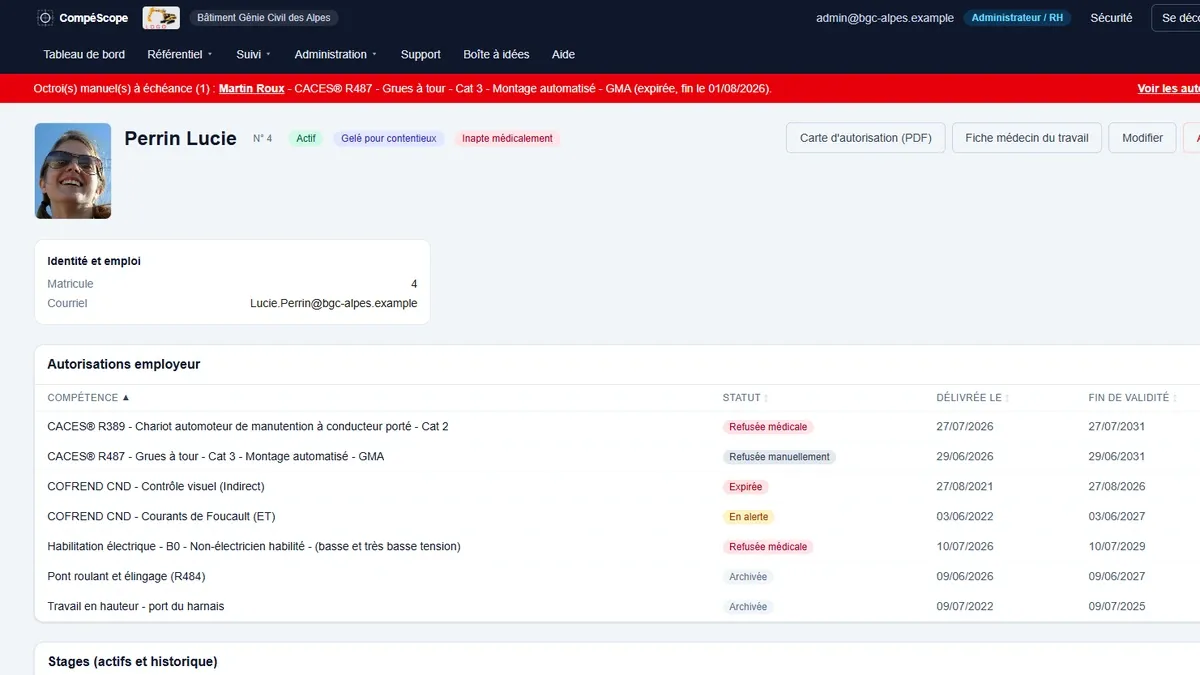Download Carte d'autorisation (PDF)
The height and width of the screenshot is (675, 1200).
(x=866, y=138)
